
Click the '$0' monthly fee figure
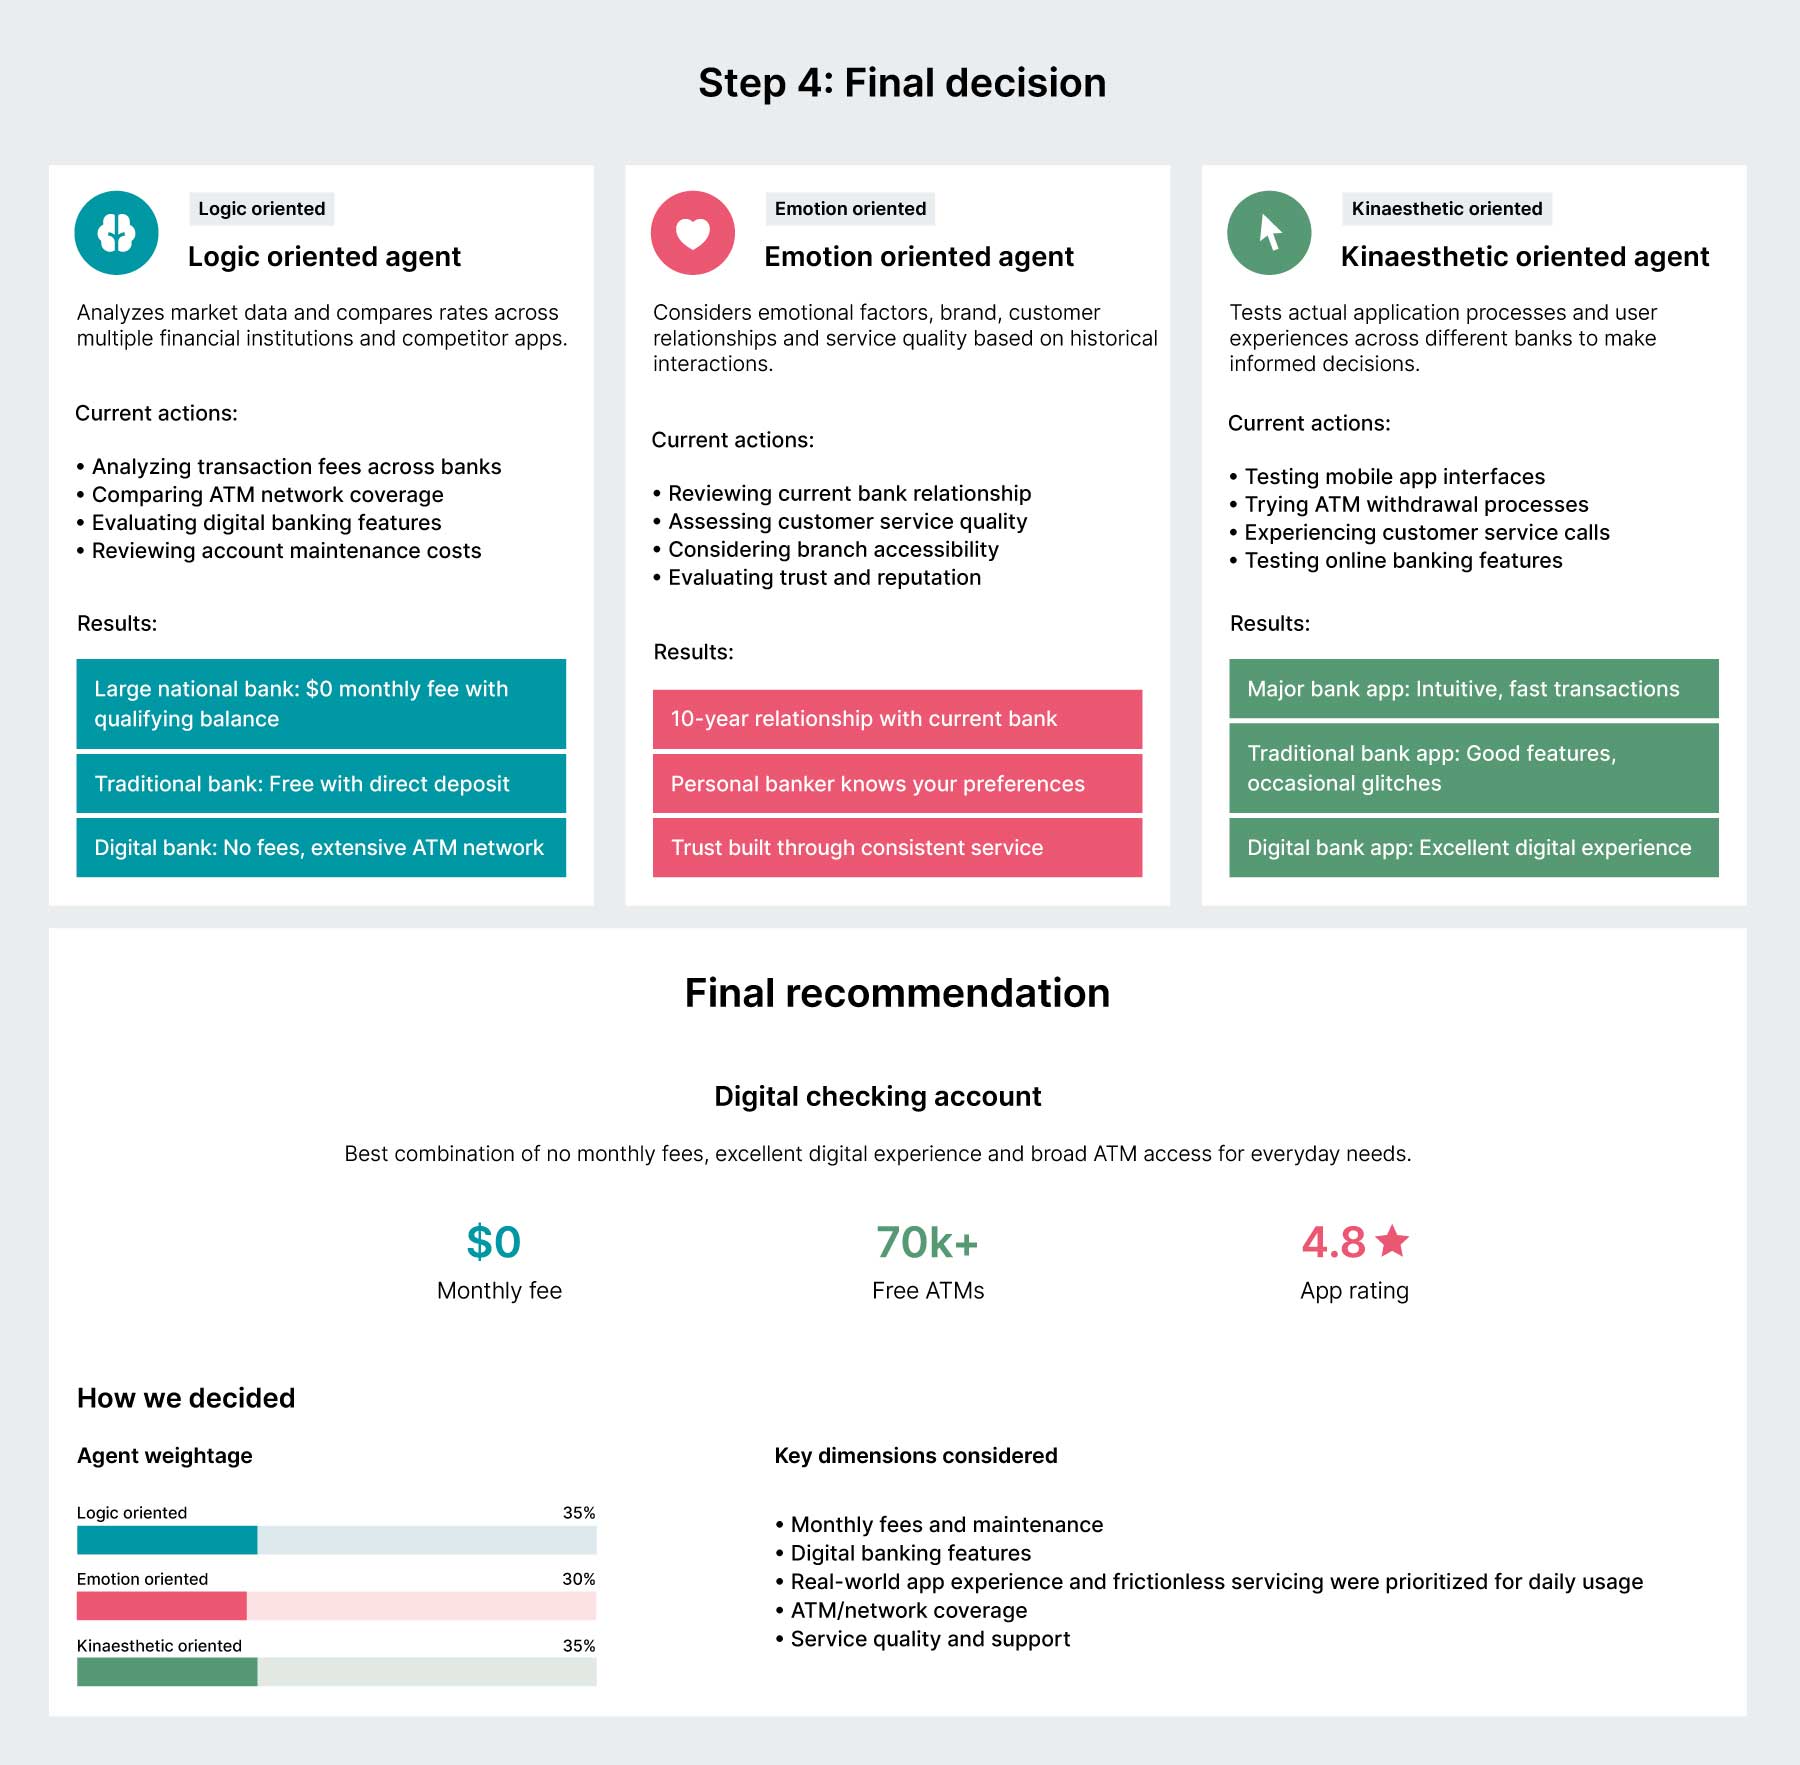pos(494,1243)
